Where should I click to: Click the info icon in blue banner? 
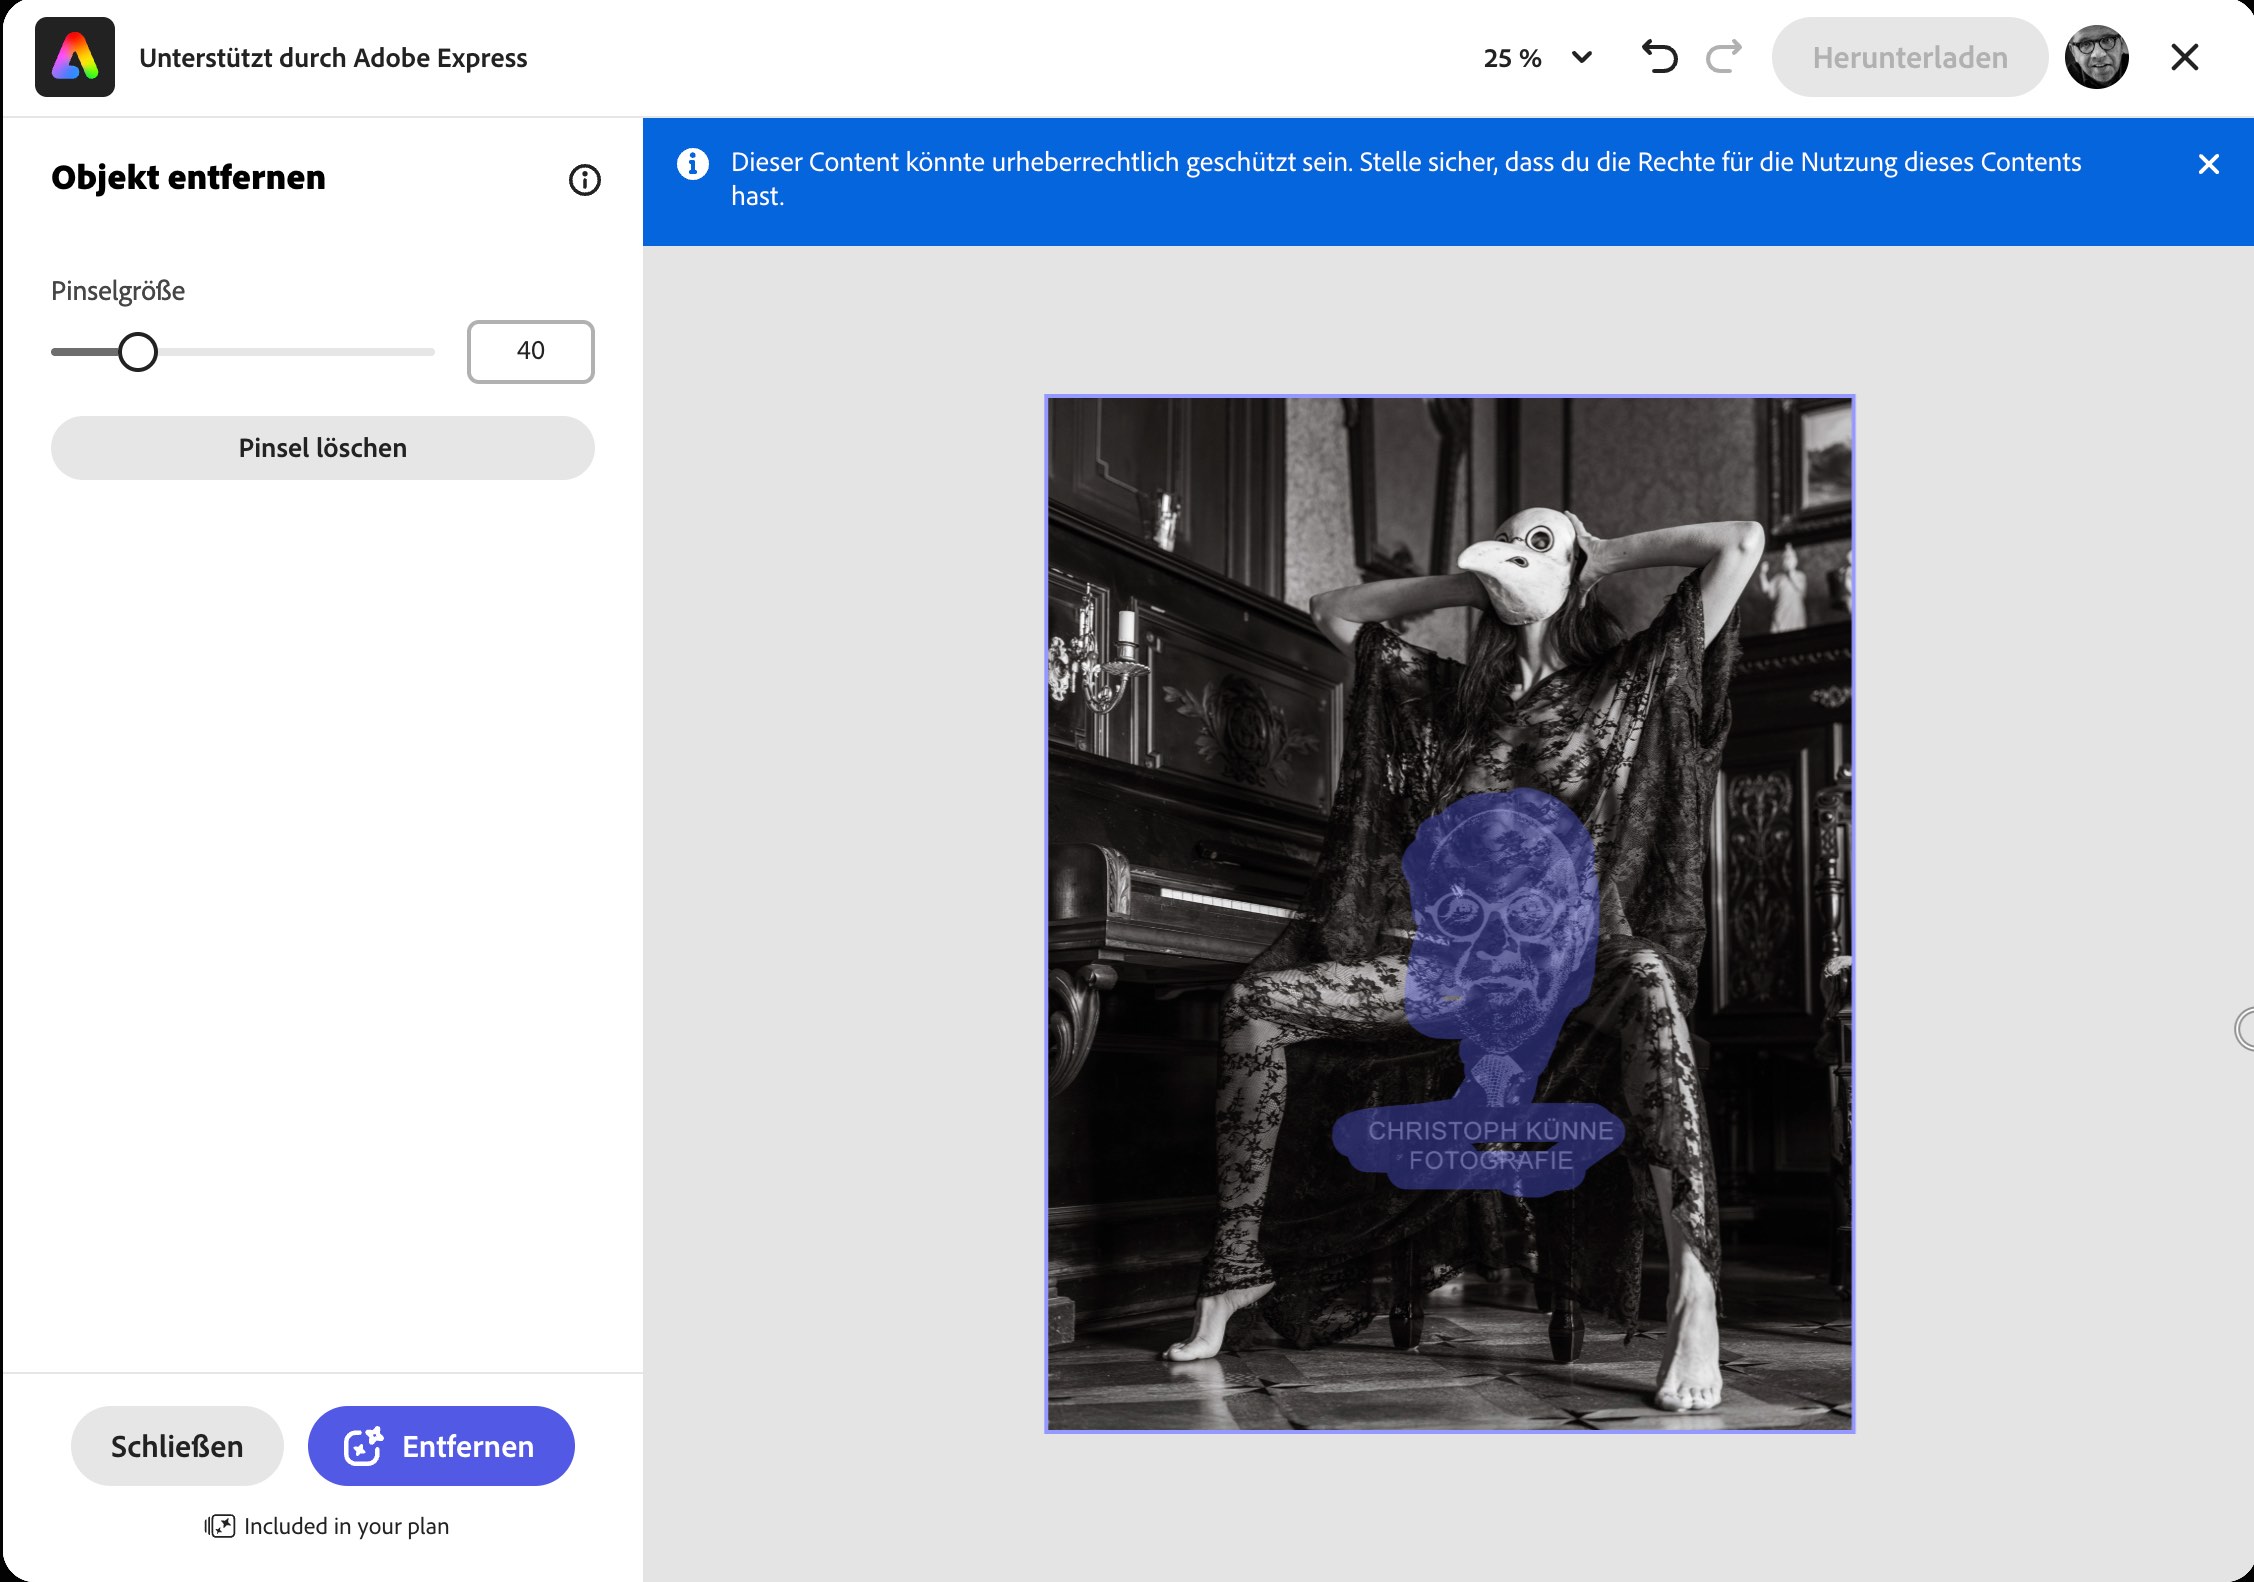[693, 164]
